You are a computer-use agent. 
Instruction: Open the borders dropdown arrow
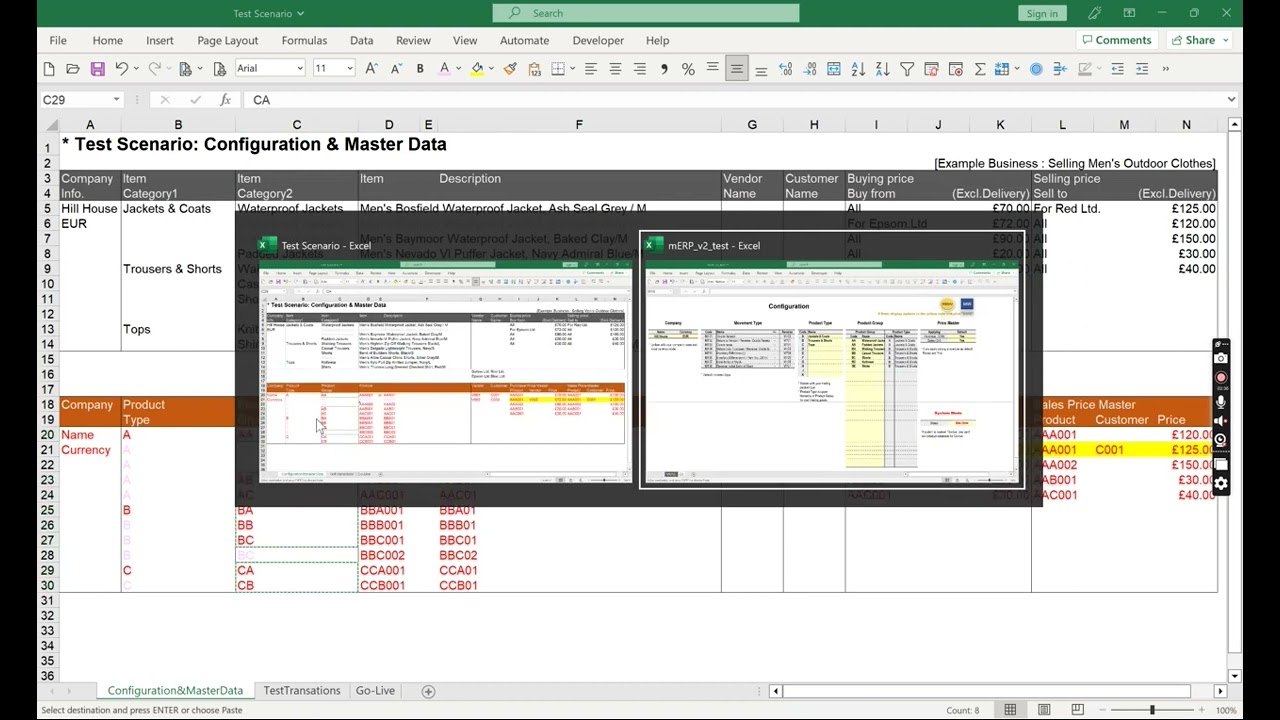[x=572, y=69]
